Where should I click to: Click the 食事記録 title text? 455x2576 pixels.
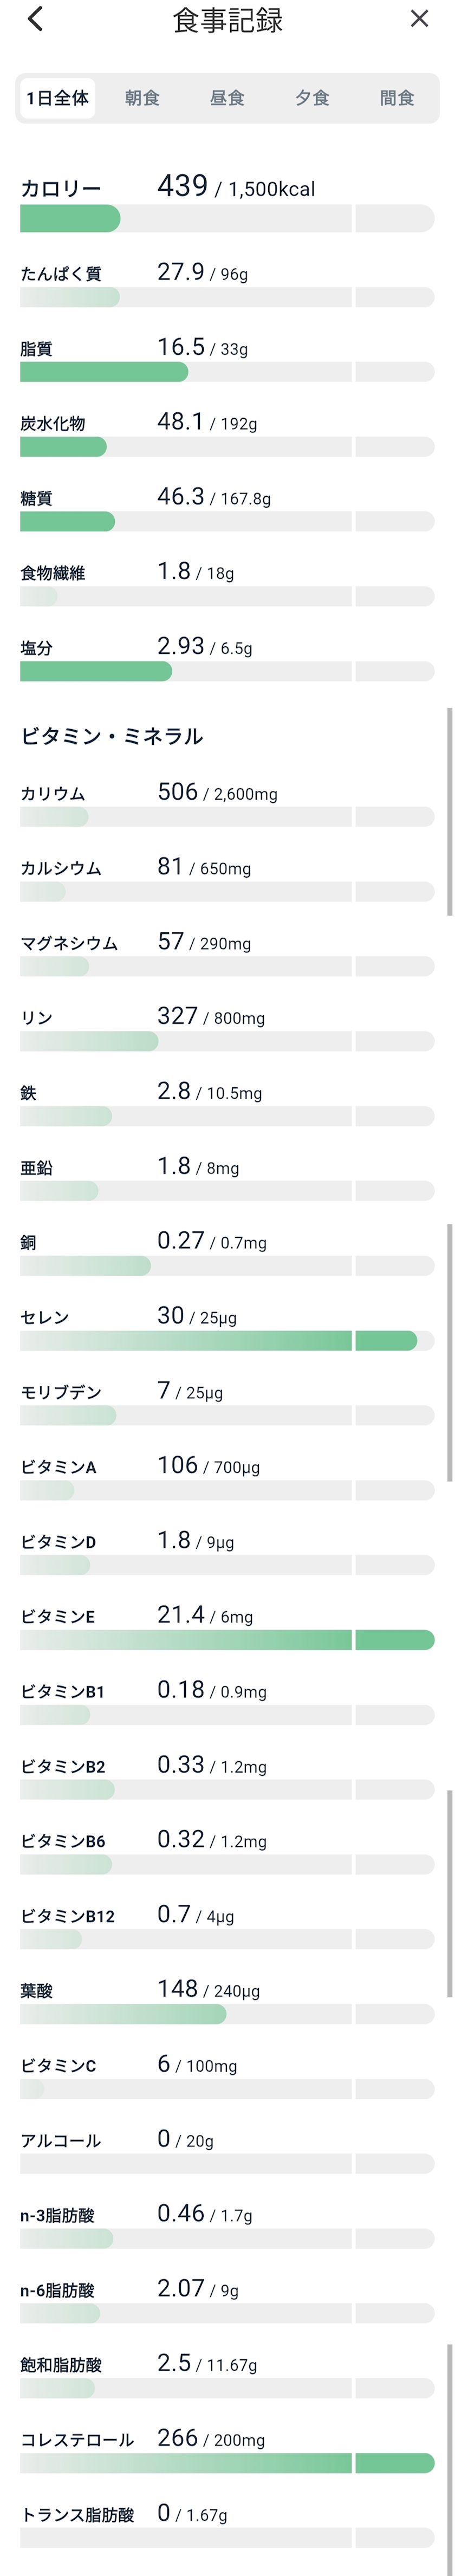pos(227,20)
